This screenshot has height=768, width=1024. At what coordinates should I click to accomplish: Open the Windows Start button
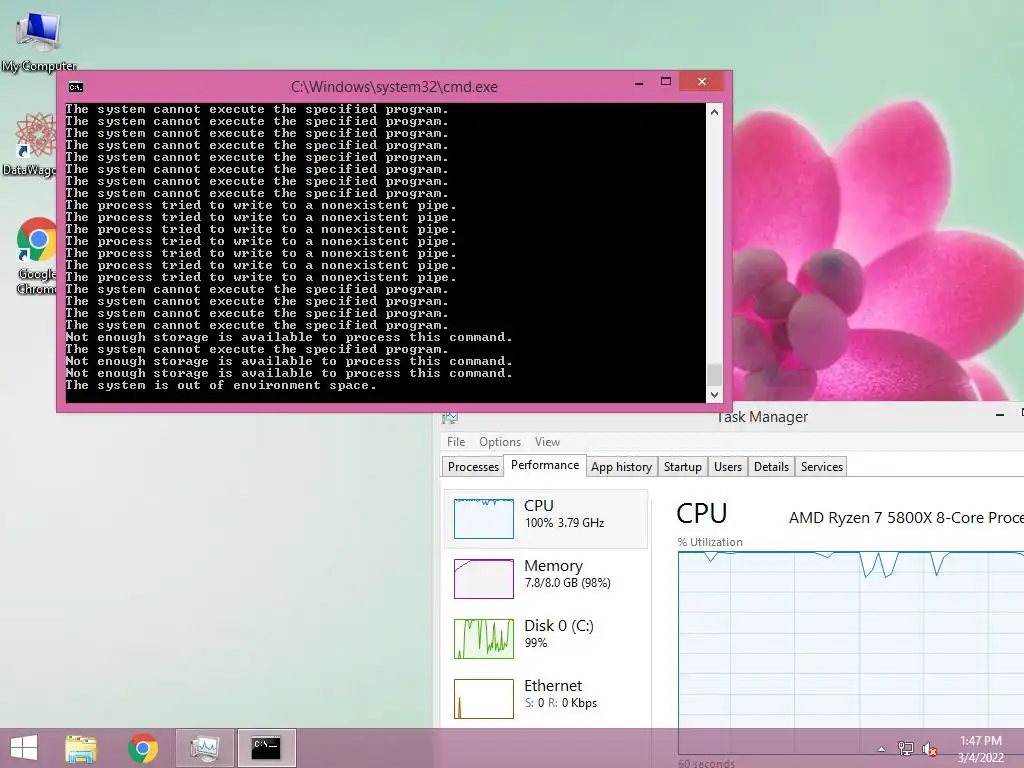coord(24,748)
